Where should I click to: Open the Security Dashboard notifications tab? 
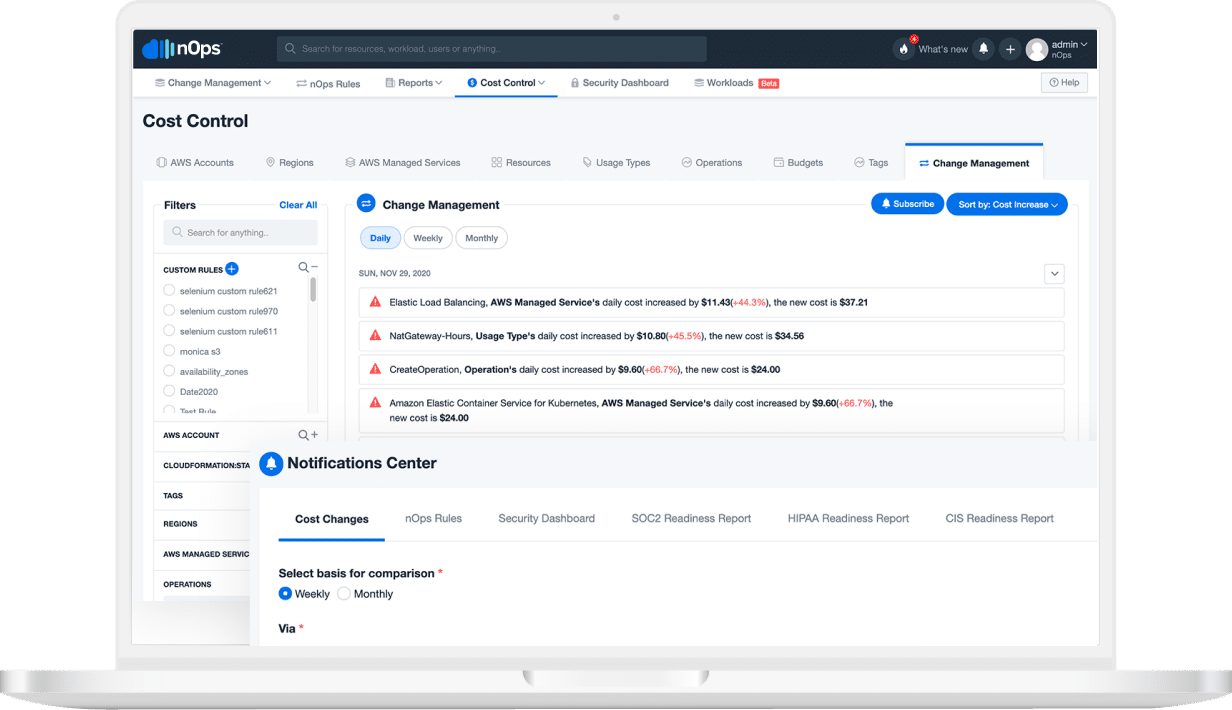(x=546, y=518)
